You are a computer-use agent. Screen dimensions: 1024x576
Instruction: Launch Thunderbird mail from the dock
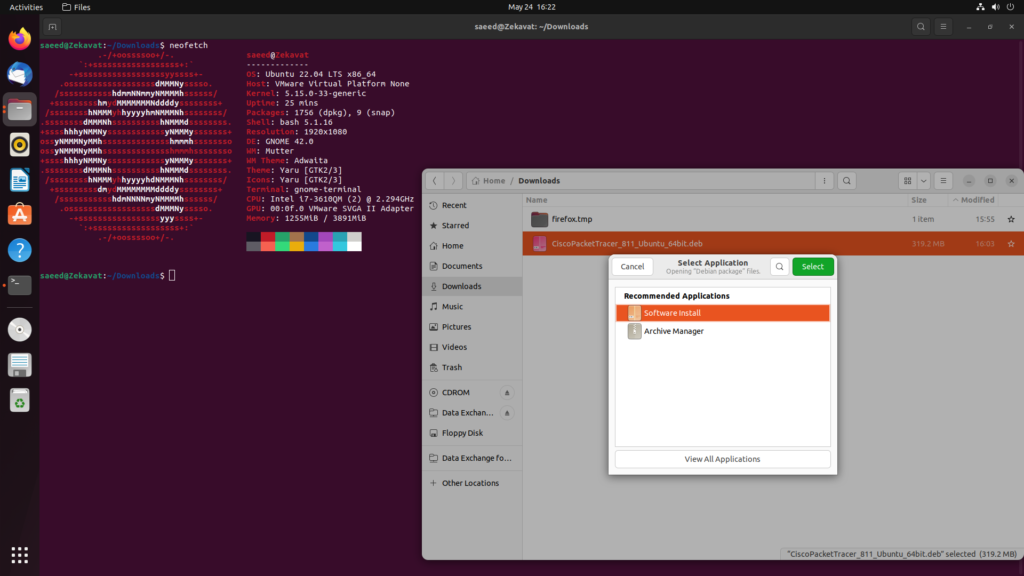tap(20, 74)
